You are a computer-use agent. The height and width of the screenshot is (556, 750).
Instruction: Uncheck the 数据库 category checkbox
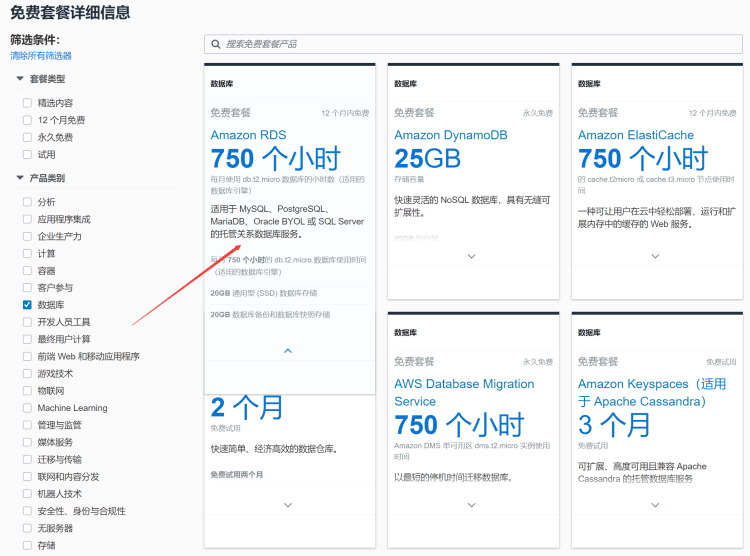27,305
